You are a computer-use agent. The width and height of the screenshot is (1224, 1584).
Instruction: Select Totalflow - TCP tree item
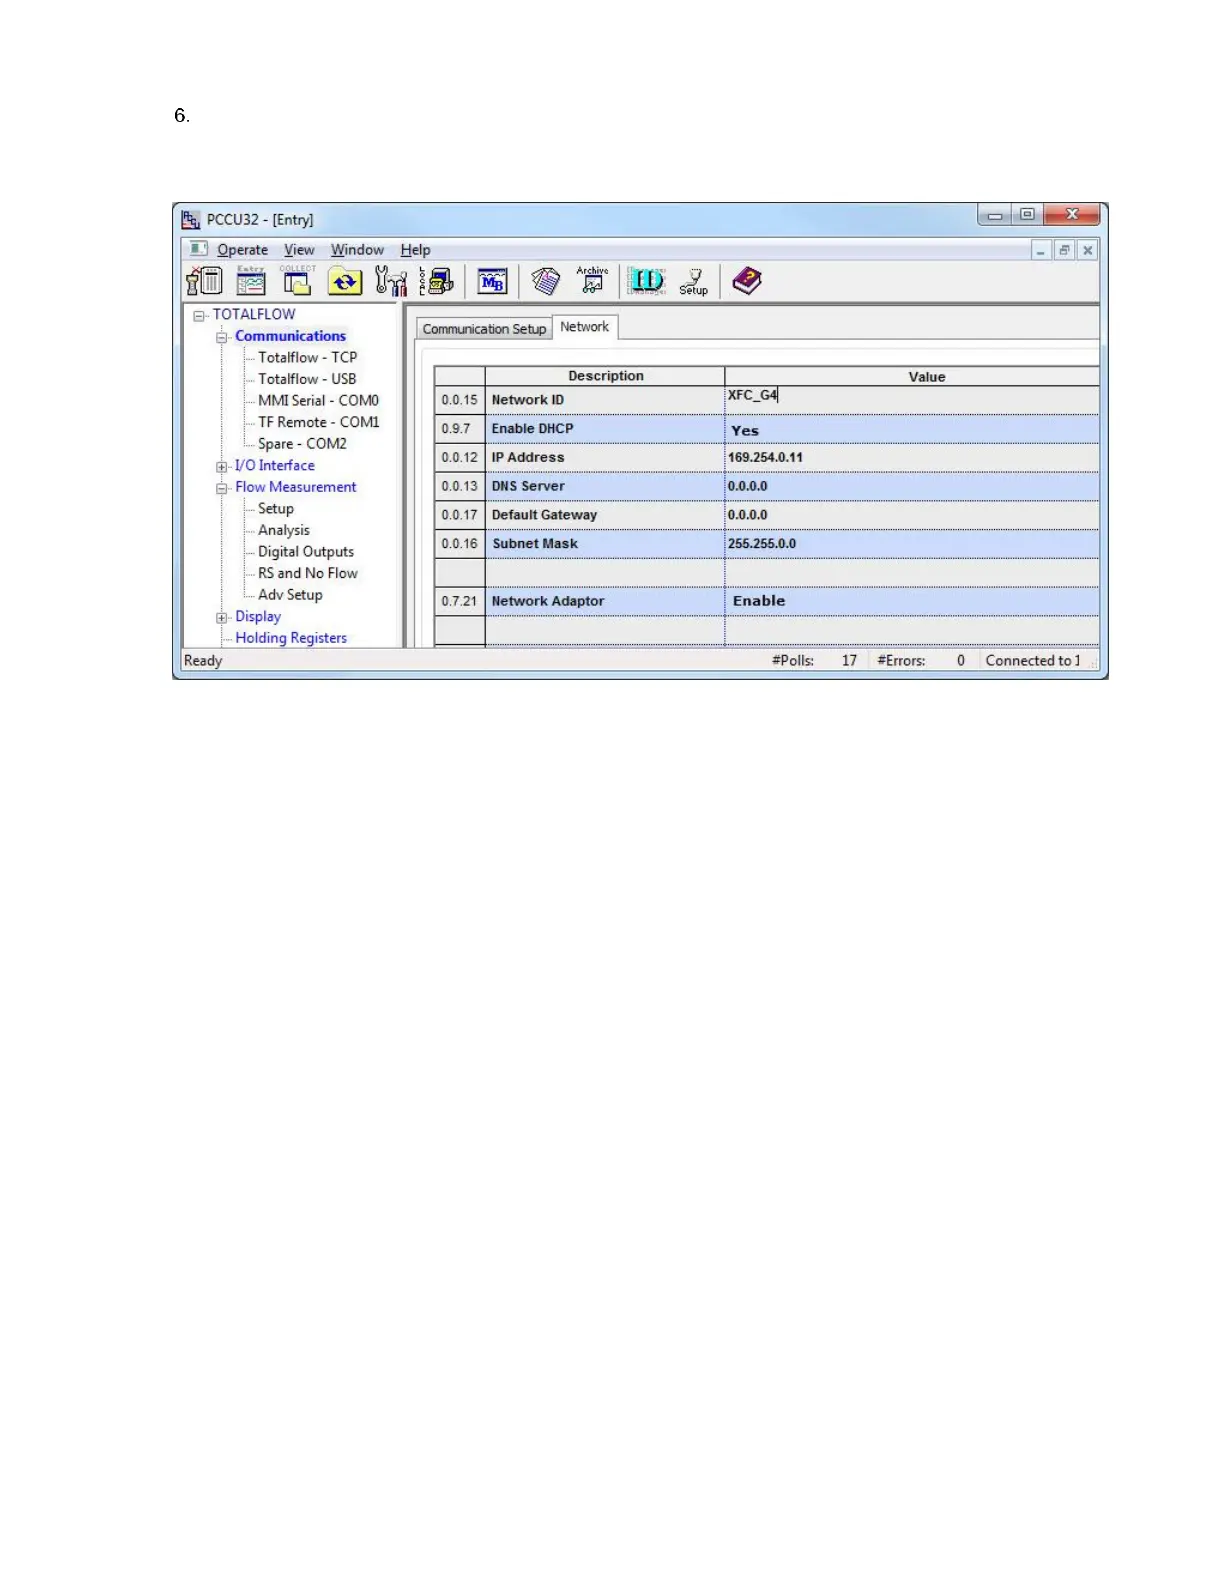307,357
